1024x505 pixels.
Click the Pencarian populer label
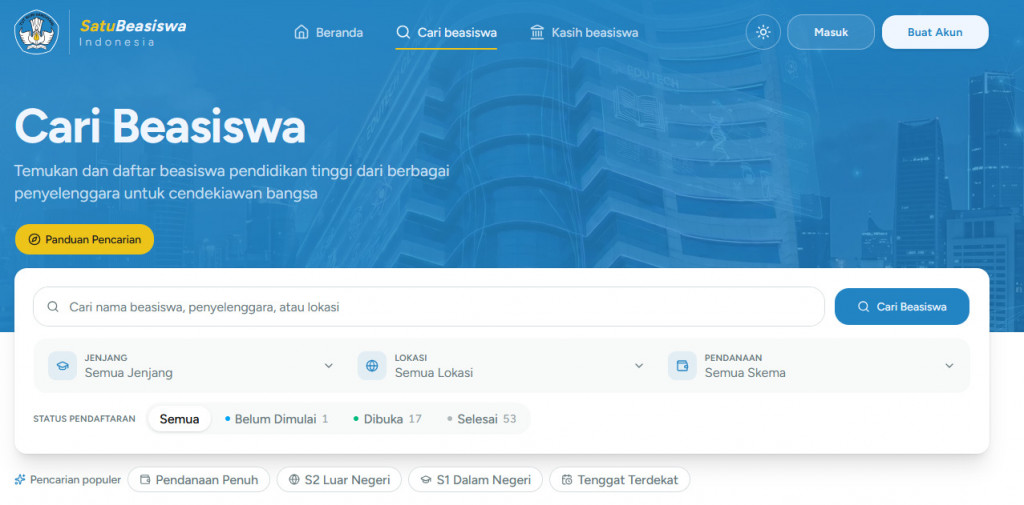[x=76, y=480]
